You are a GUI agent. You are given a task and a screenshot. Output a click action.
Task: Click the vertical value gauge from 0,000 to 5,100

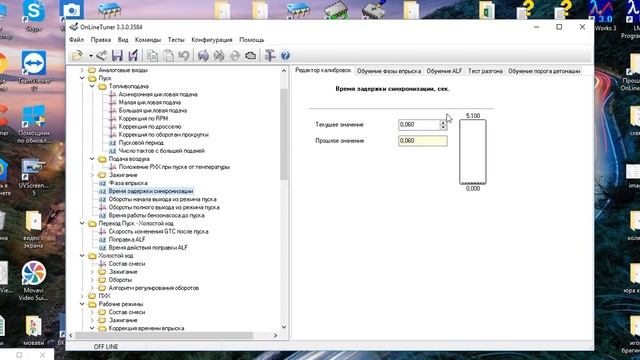473,152
